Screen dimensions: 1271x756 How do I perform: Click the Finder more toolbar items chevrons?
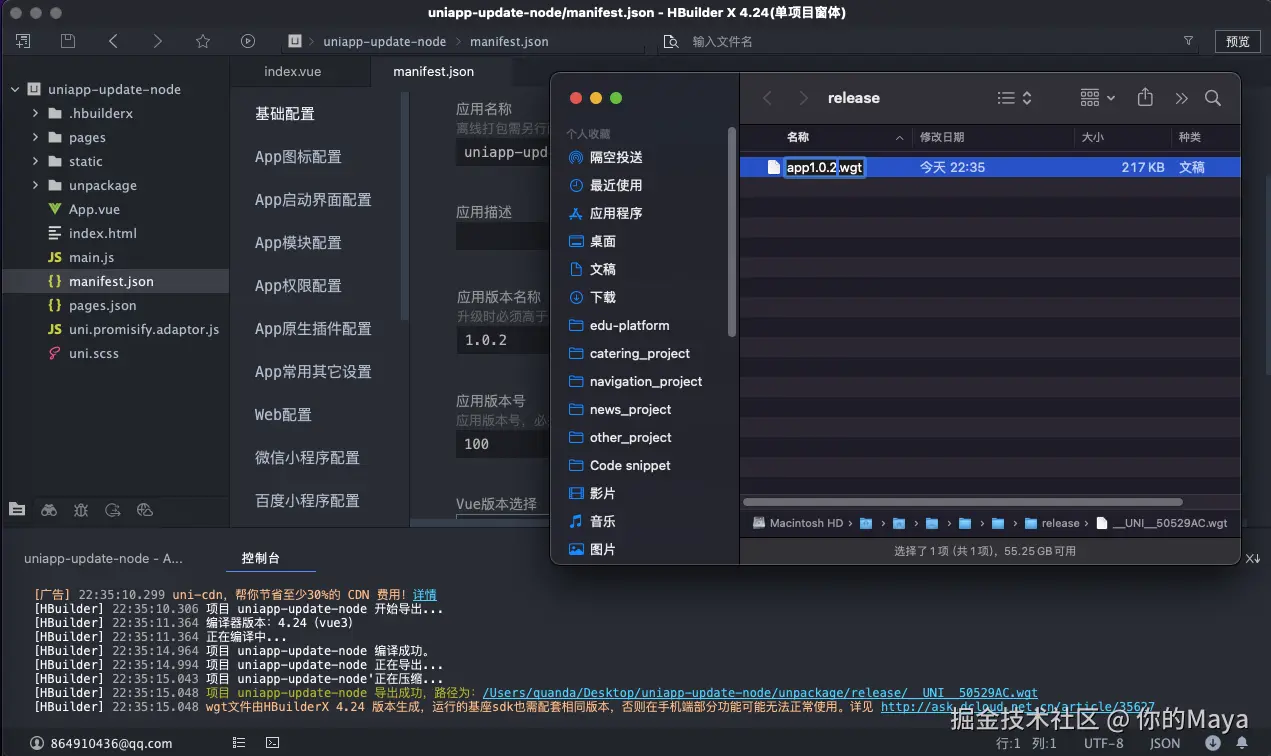[x=1181, y=98]
